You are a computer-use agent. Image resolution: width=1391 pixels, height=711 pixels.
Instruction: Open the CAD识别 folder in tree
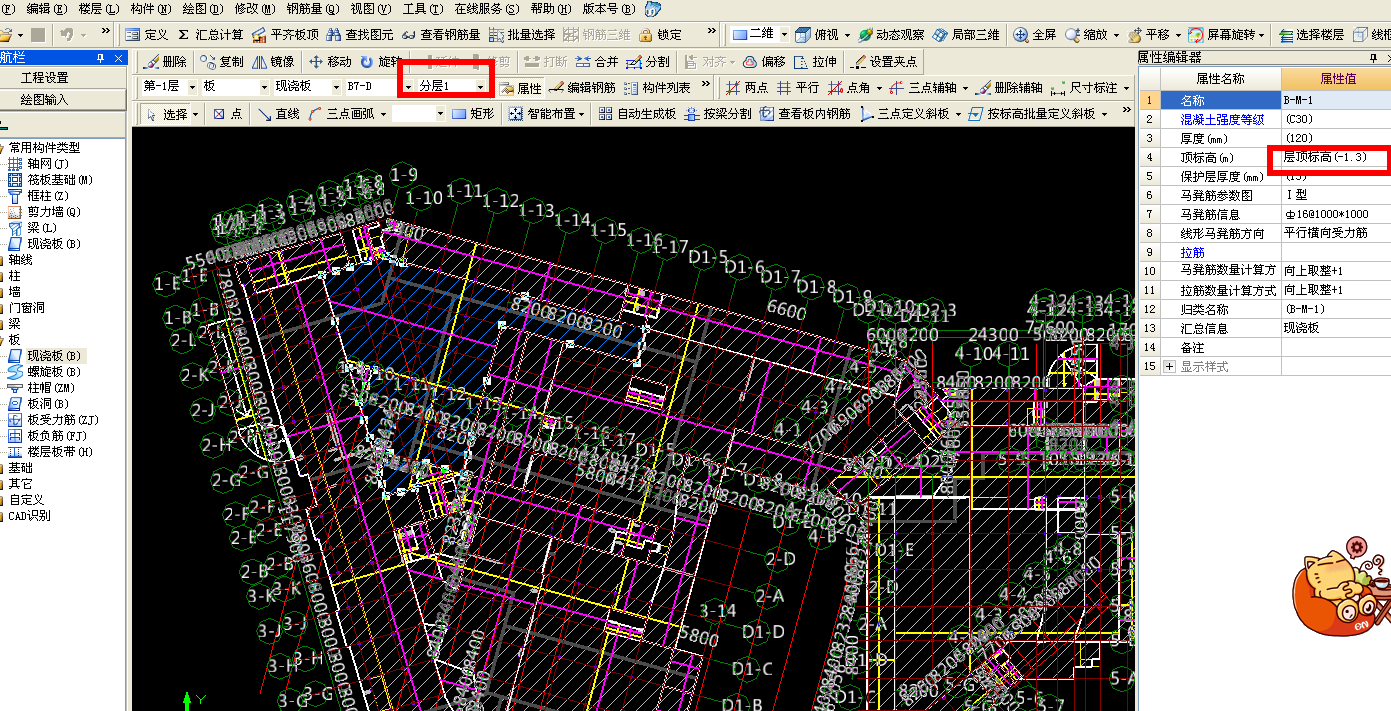pos(29,516)
